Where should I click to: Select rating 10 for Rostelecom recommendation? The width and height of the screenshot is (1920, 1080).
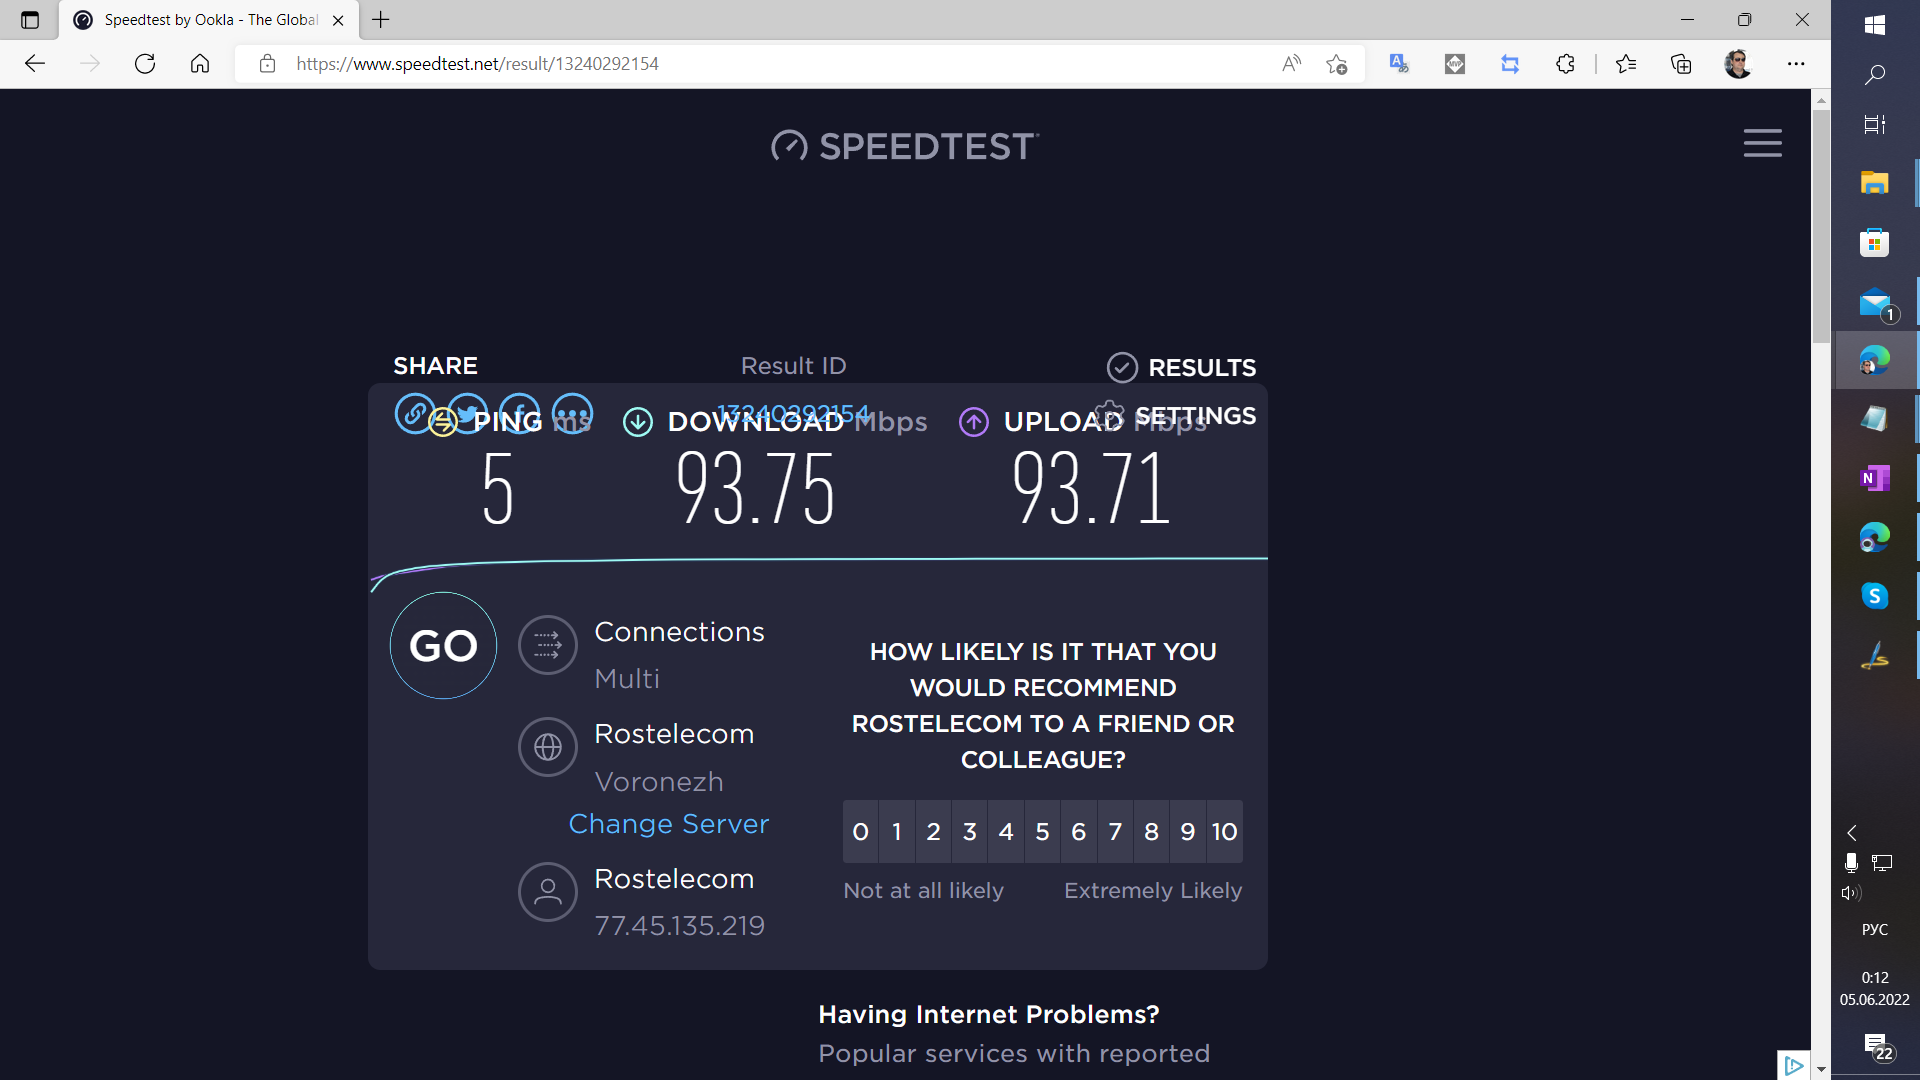point(1222,831)
